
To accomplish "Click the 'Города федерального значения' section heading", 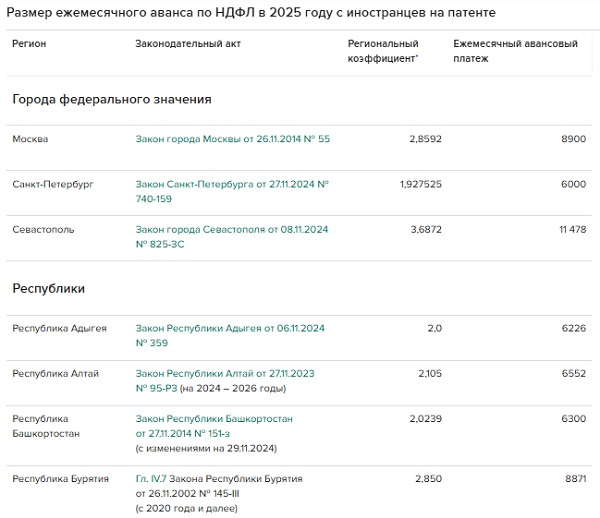I will pyautogui.click(x=111, y=99).
